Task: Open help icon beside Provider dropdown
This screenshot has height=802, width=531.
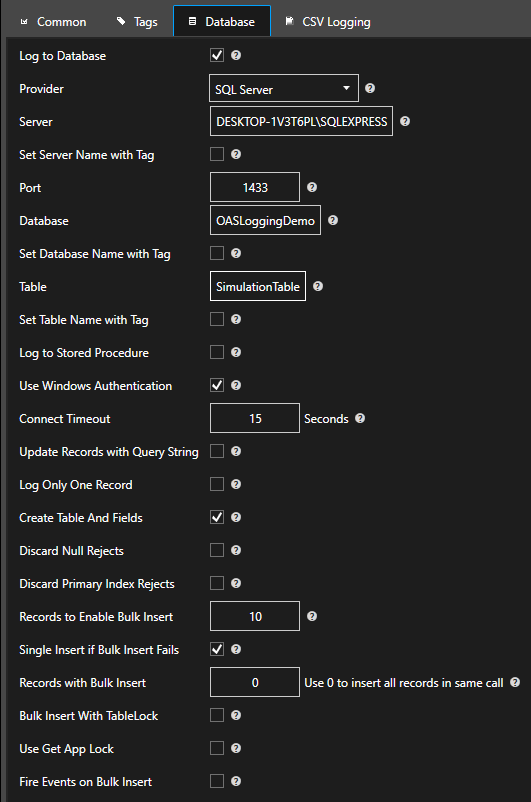Action: coord(370,88)
